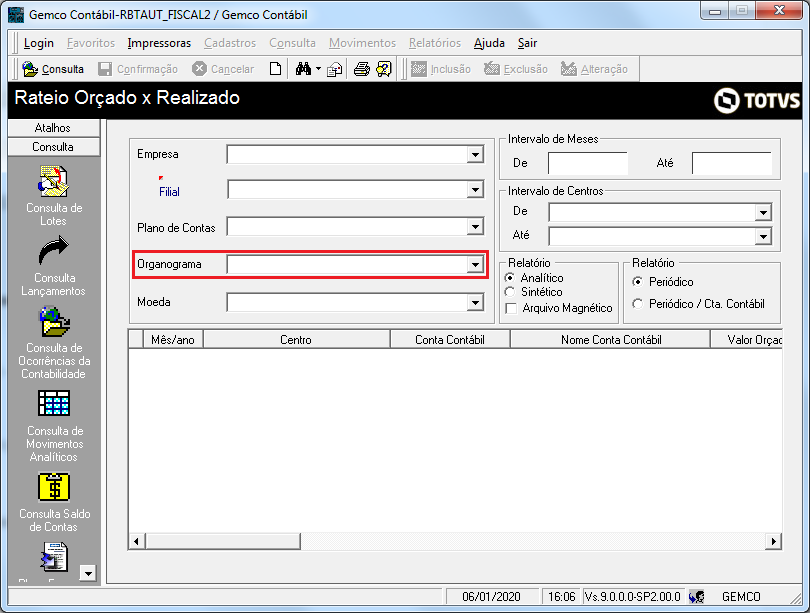Open the Cadastros menu
This screenshot has width=810, height=613.
230,43
